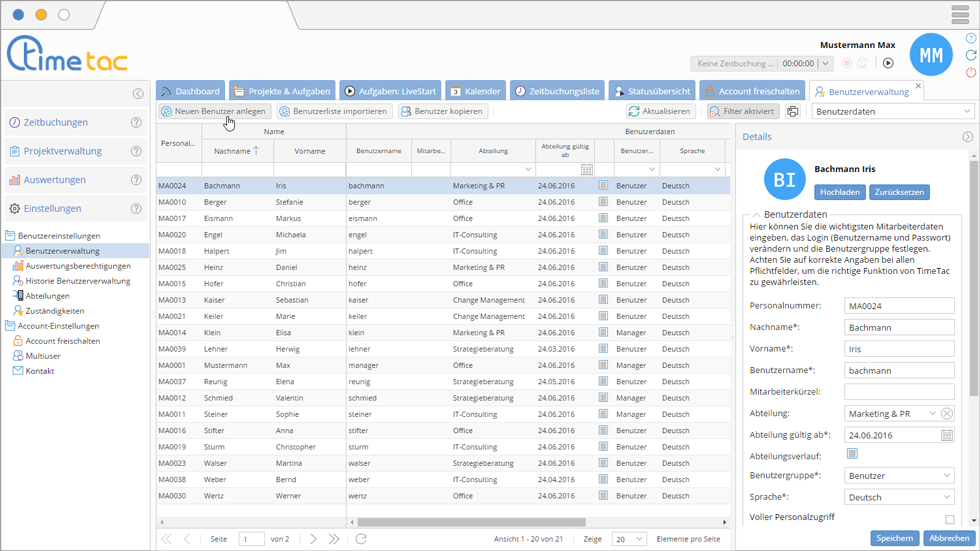The image size is (980, 551).
Task: Toggle the Filter aktiviert button
Action: (x=741, y=112)
